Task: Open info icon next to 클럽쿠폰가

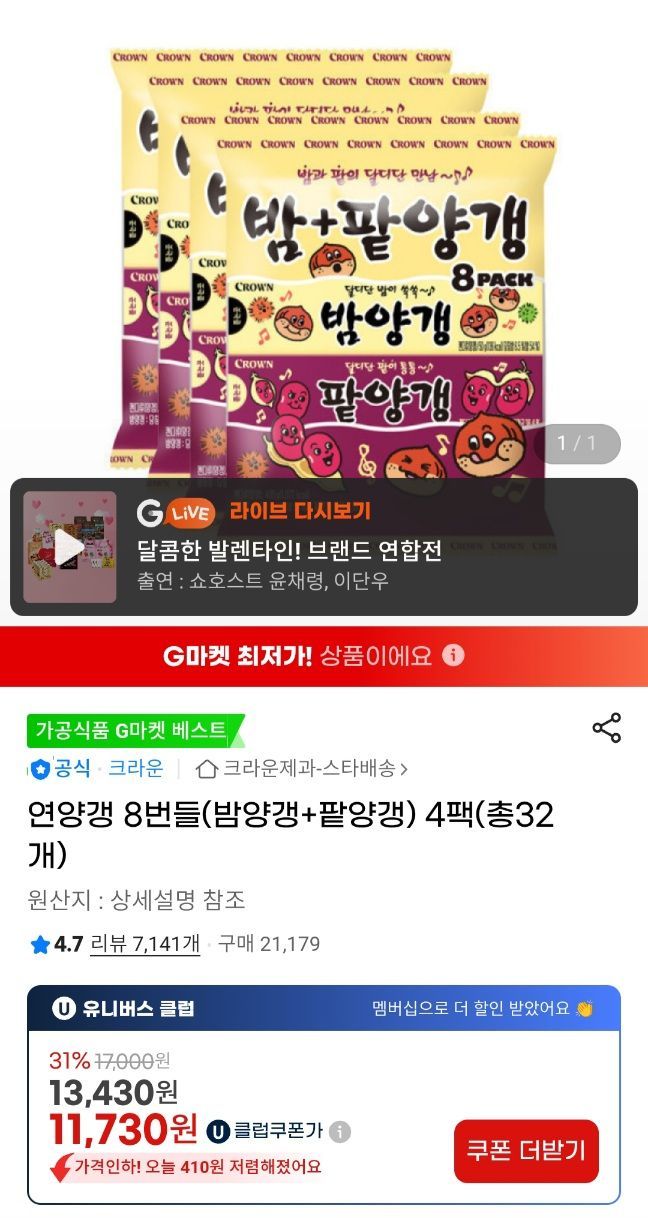Action: click(x=340, y=1132)
